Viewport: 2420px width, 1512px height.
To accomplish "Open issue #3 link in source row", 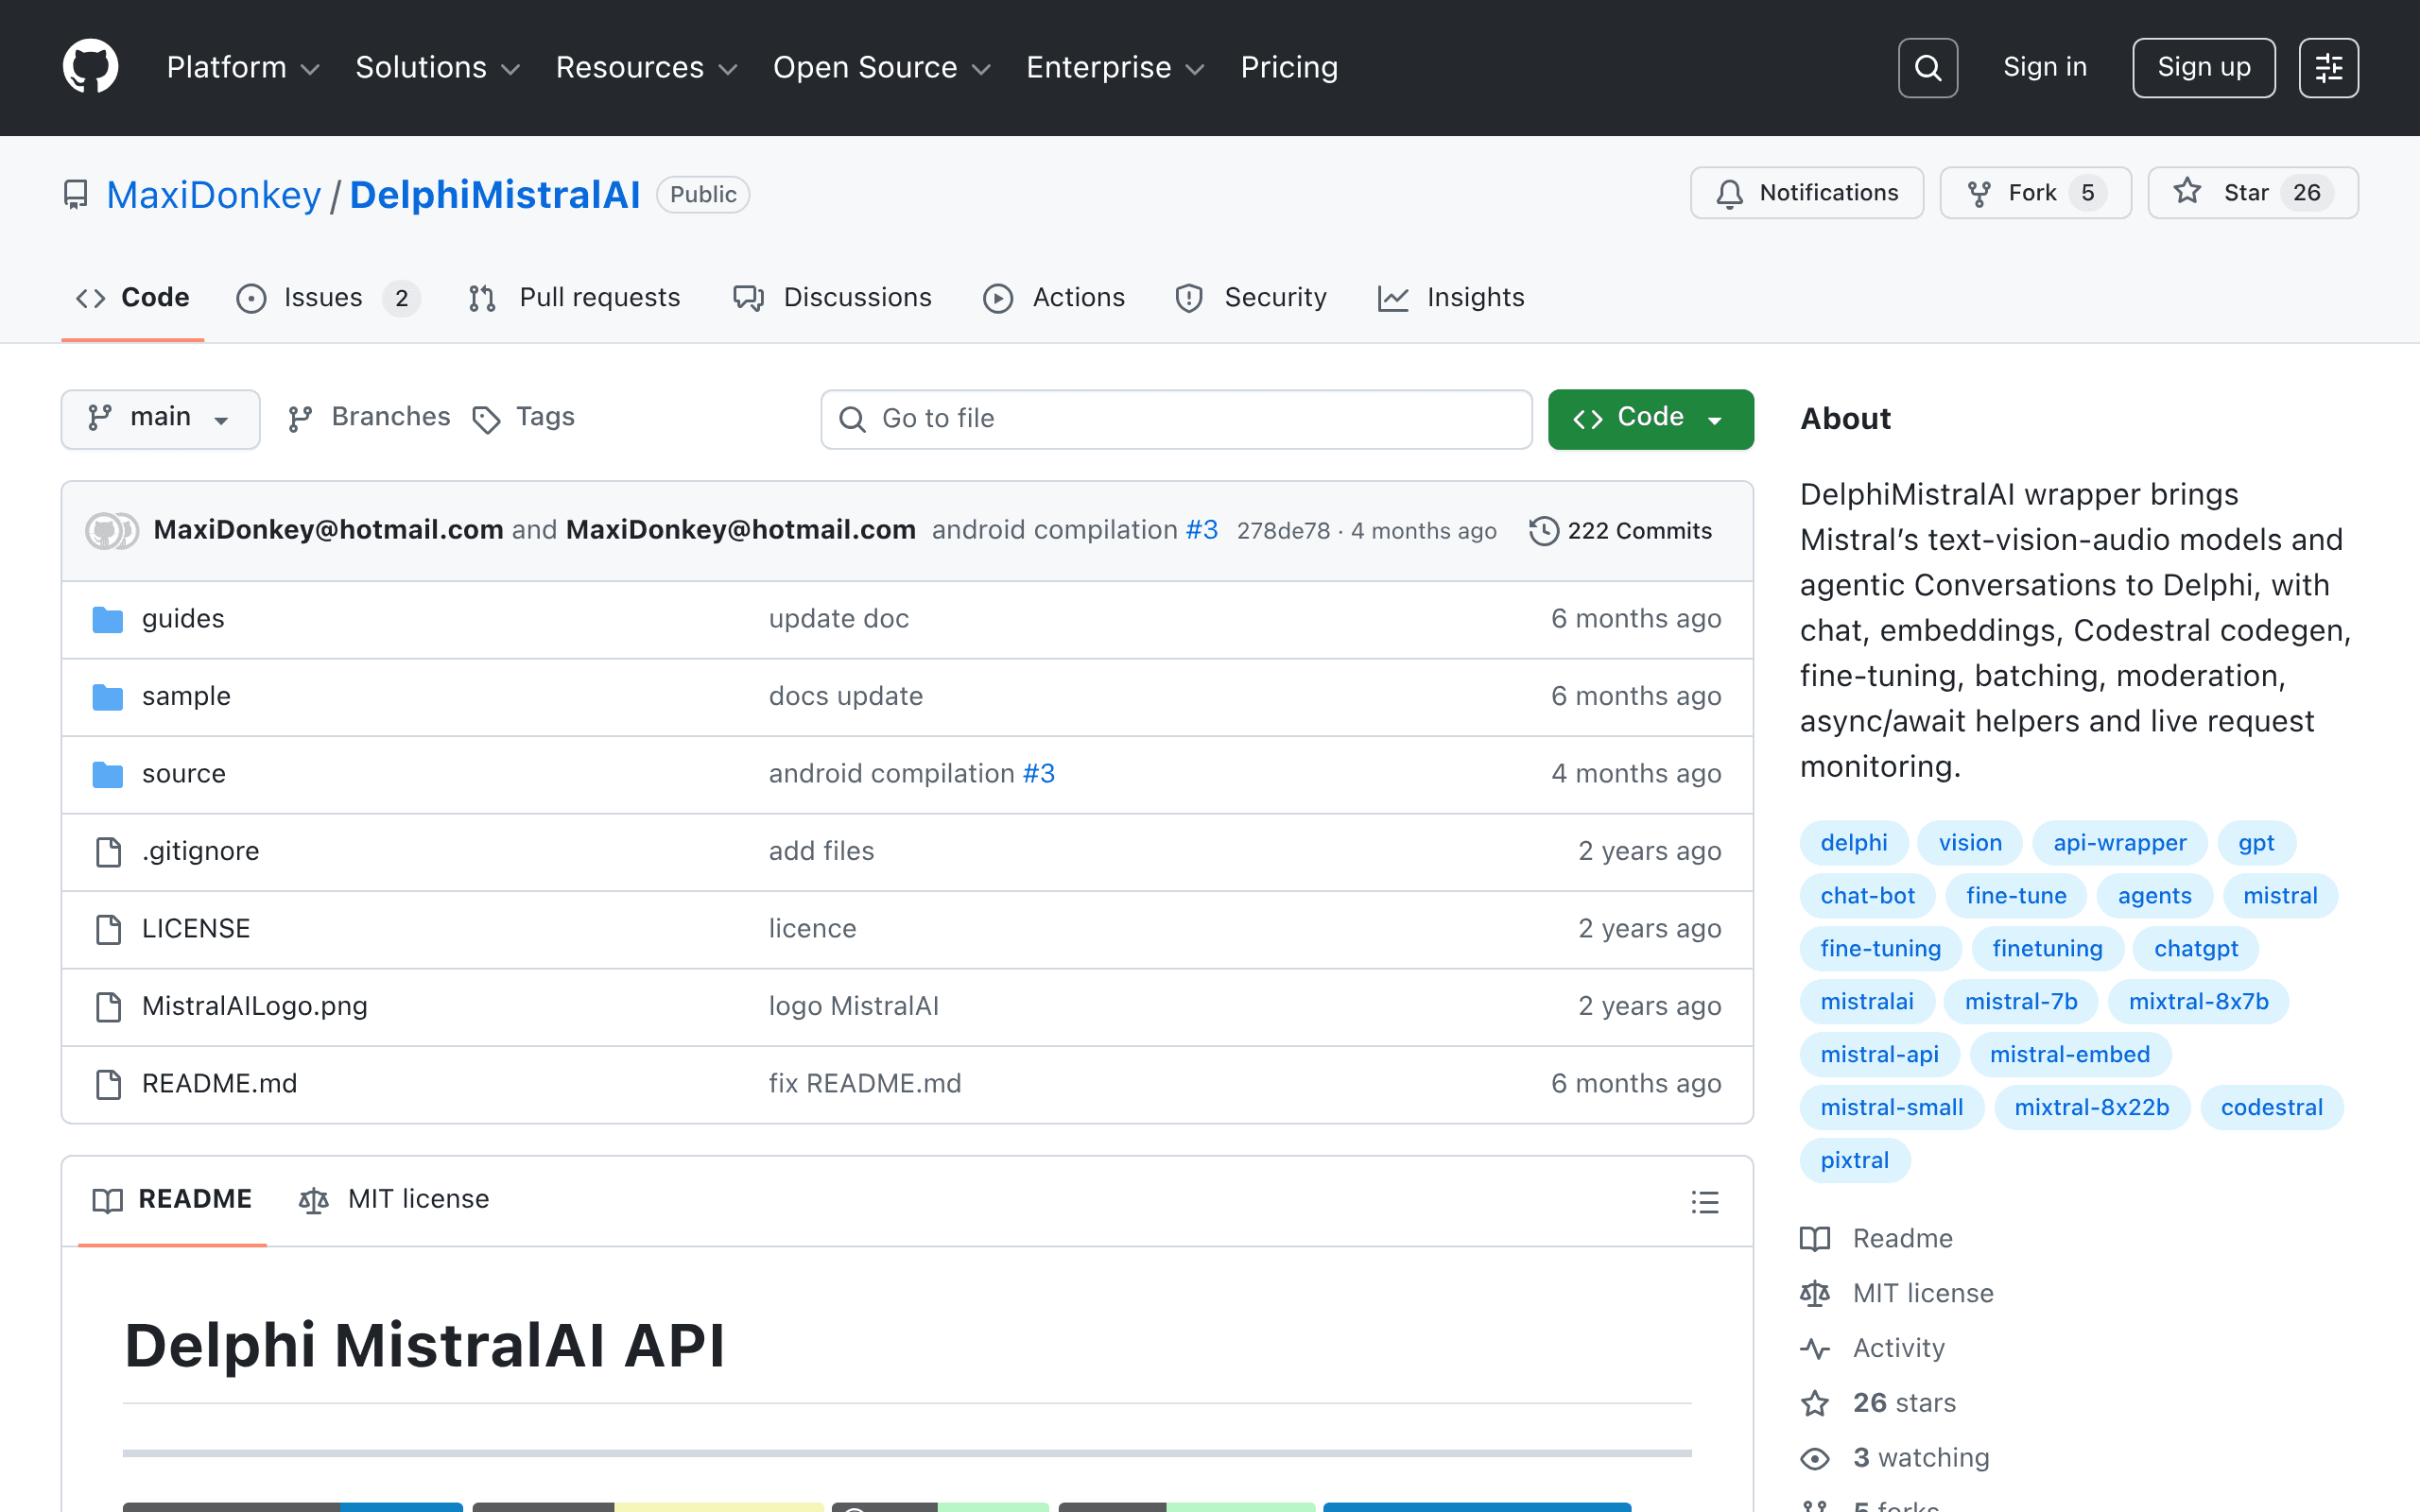I will coord(1039,774).
